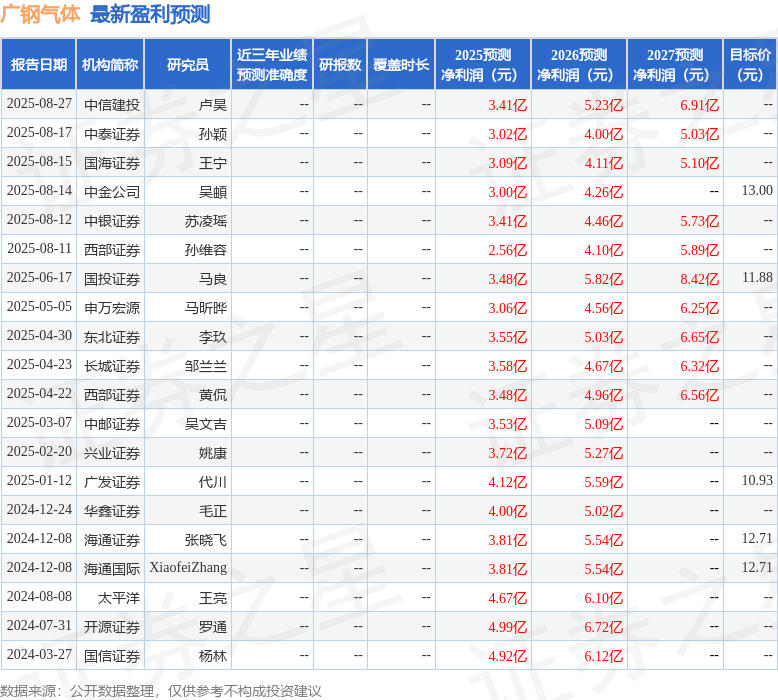This screenshot has width=778, height=700.
Task: Select the 中金公司 institution cell
Action: click(x=112, y=192)
